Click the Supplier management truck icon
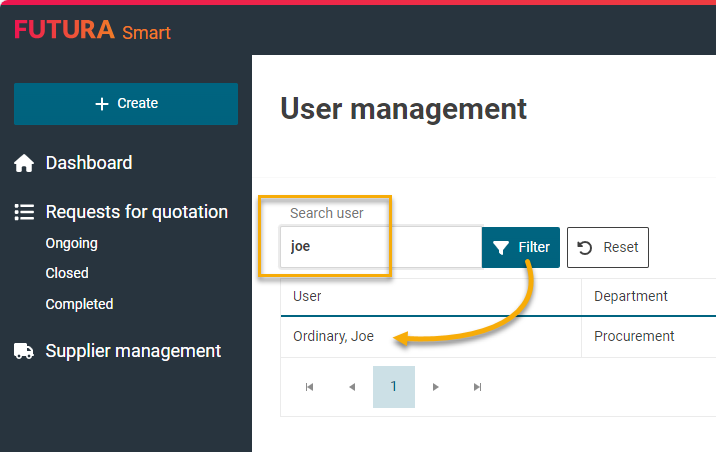The width and height of the screenshot is (716, 452). 24,351
